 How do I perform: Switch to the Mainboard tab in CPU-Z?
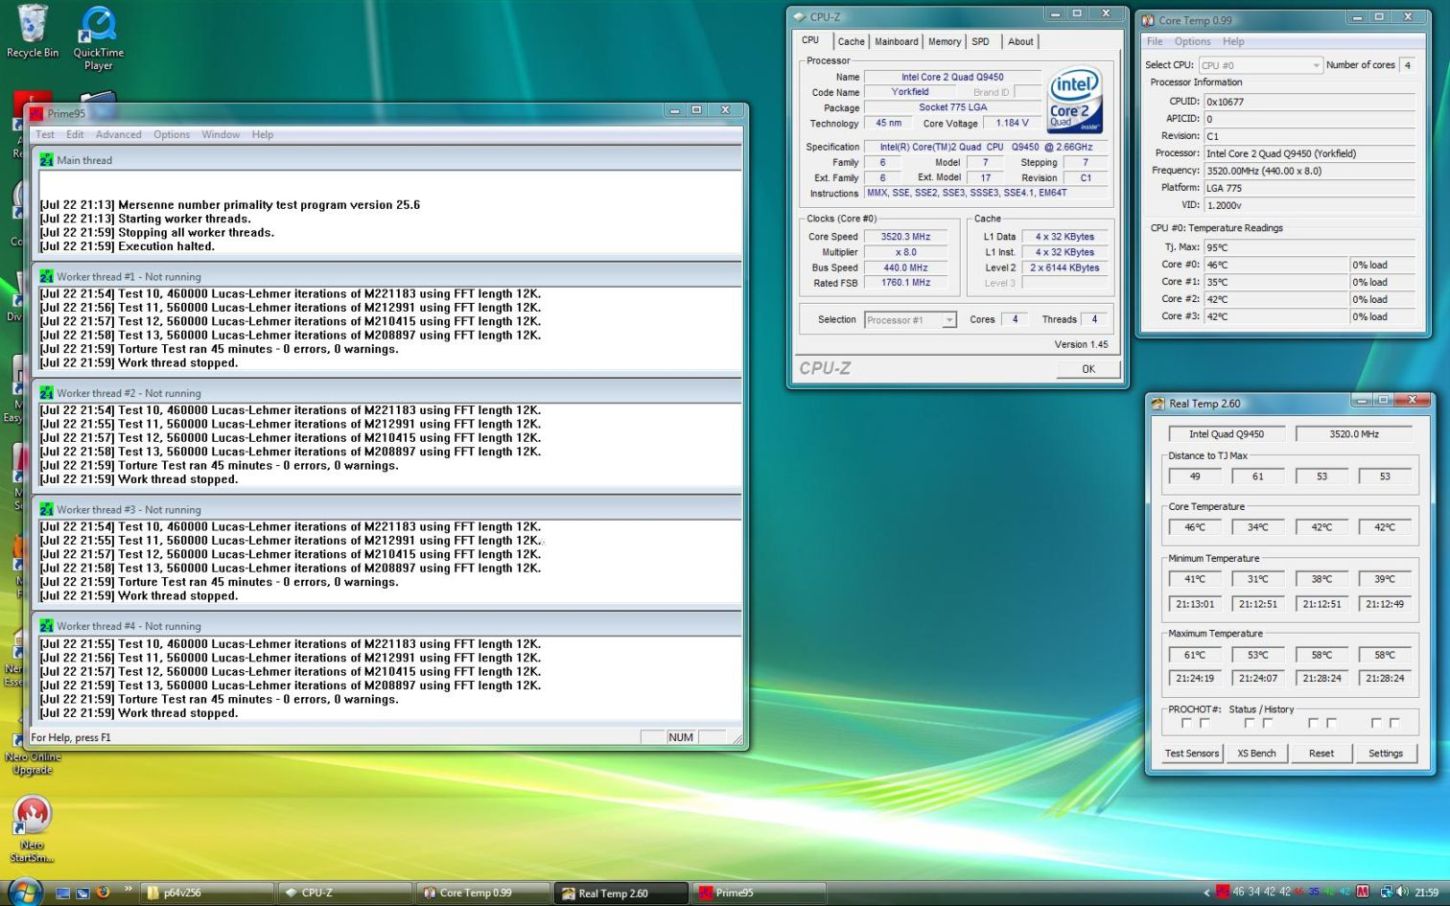896,42
